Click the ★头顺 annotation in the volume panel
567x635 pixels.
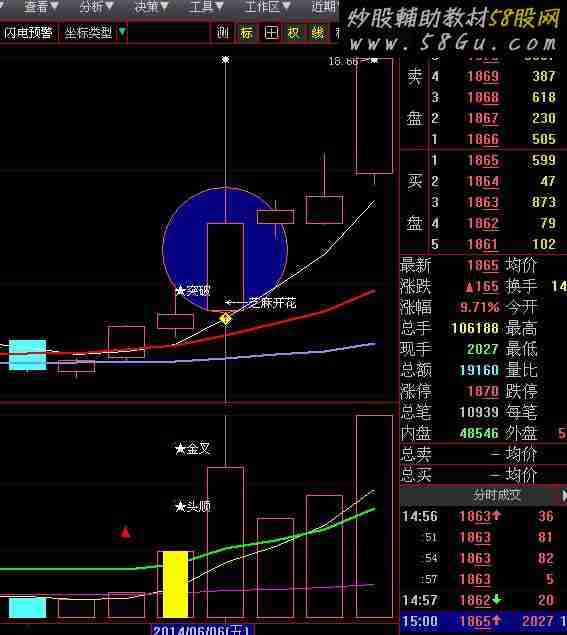point(193,506)
